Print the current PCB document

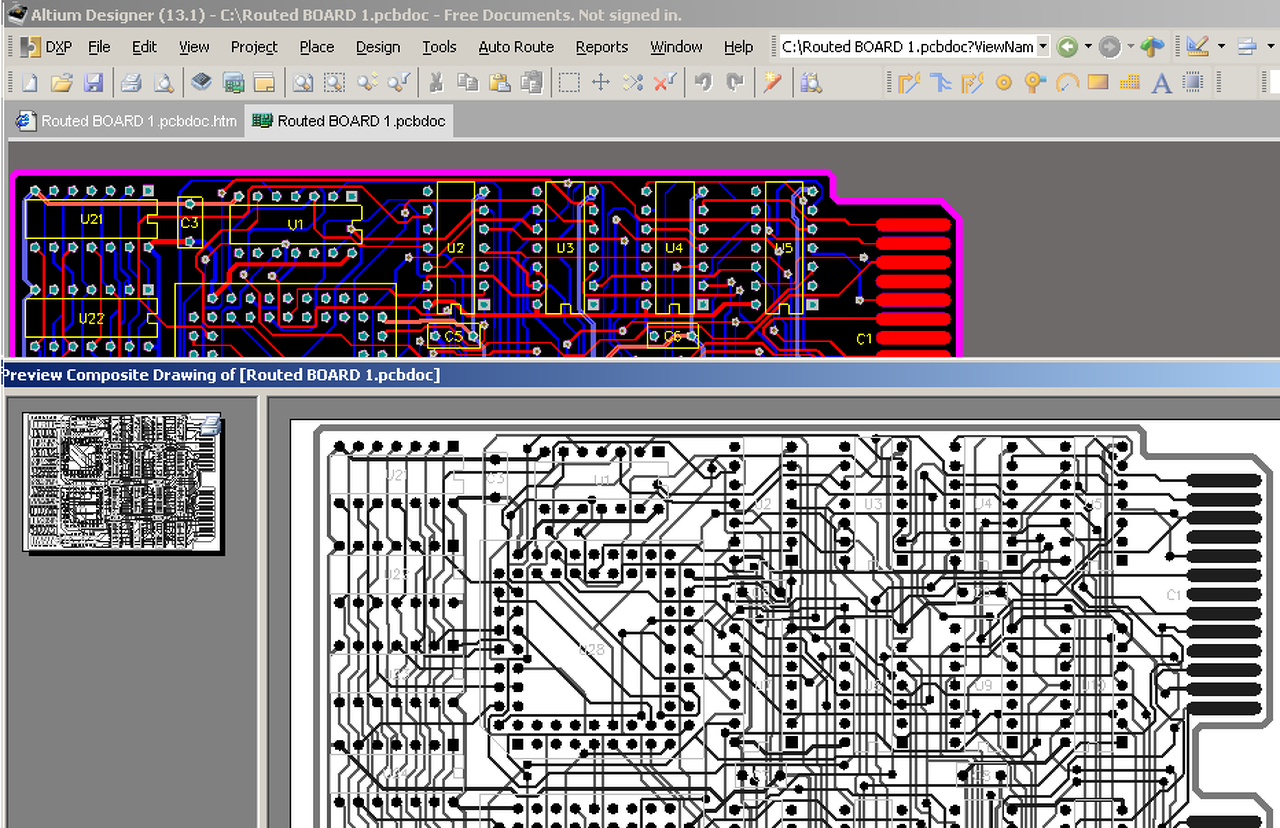click(x=131, y=82)
